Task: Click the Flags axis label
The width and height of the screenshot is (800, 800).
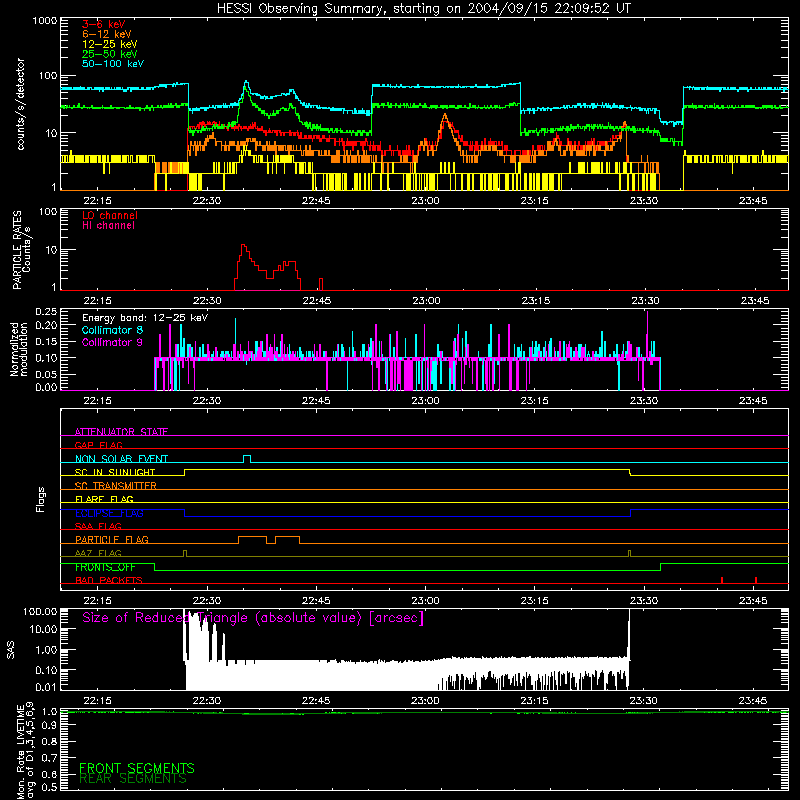Action: 40,499
